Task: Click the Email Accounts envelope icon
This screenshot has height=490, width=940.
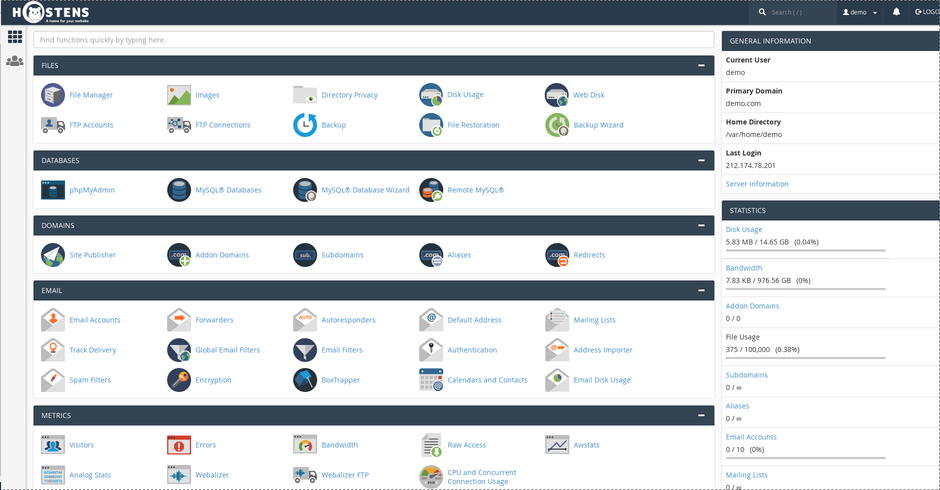Action: click(x=53, y=320)
